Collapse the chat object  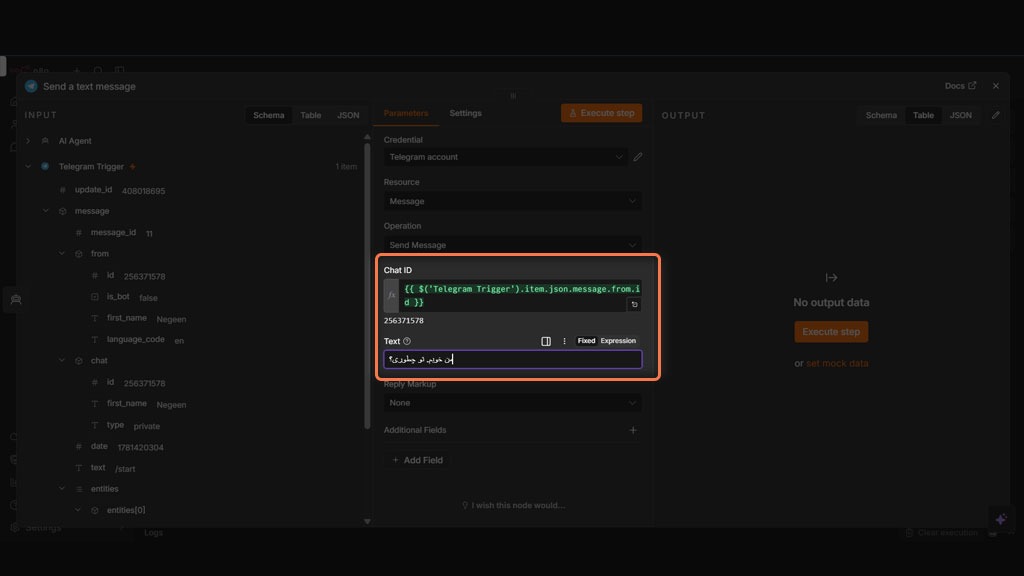61,360
